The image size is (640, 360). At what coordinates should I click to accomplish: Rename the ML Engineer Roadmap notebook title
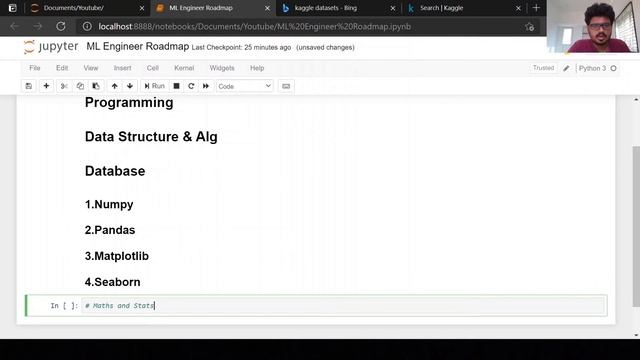coord(138,47)
